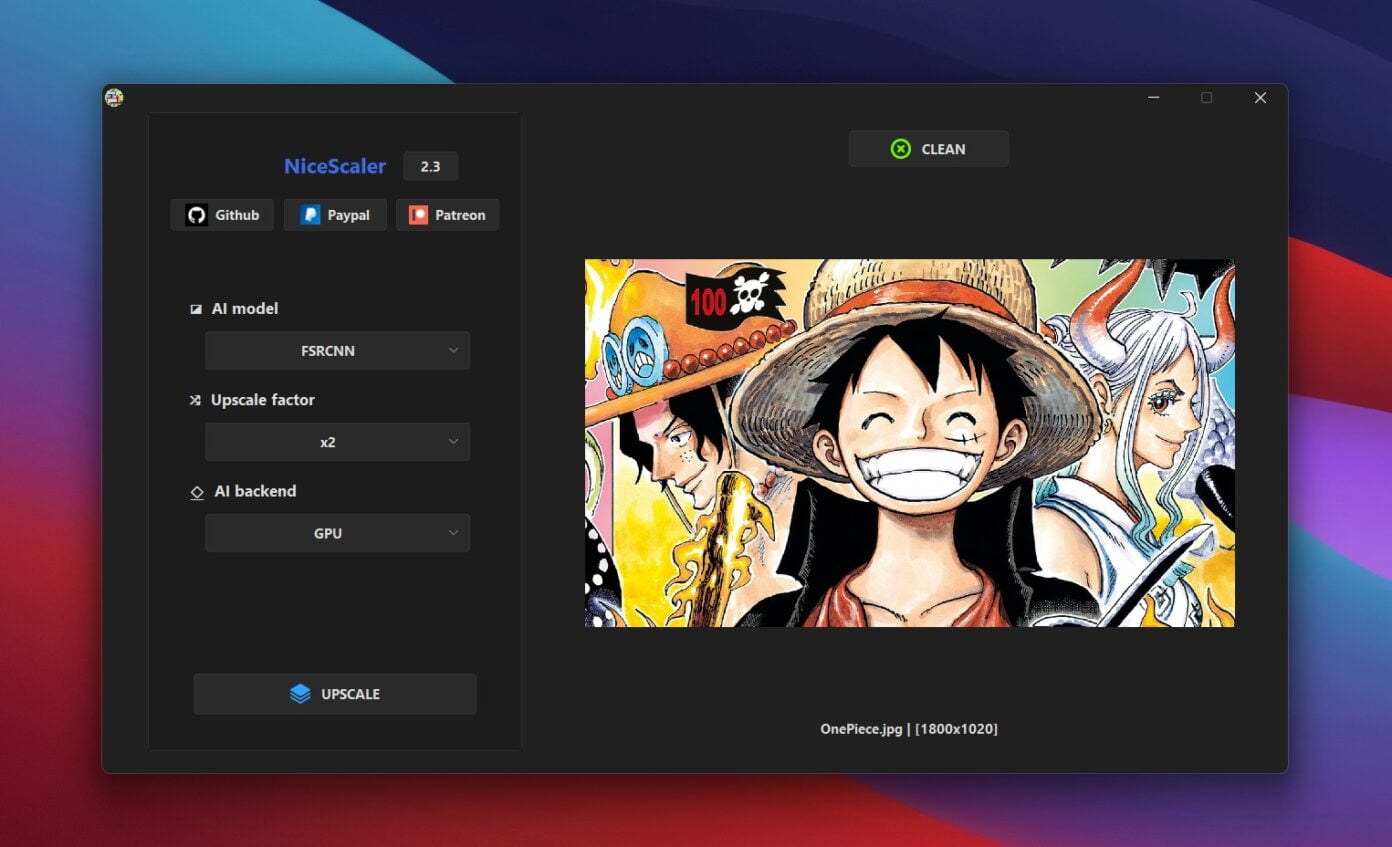Open the Patreon page button

coord(447,215)
